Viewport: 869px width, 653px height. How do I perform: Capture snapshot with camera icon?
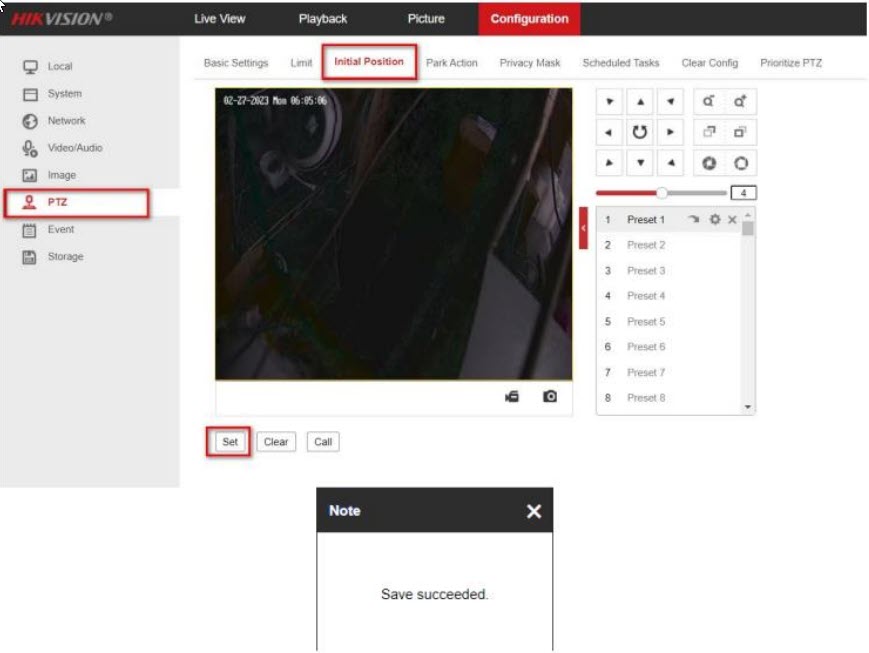[550, 397]
